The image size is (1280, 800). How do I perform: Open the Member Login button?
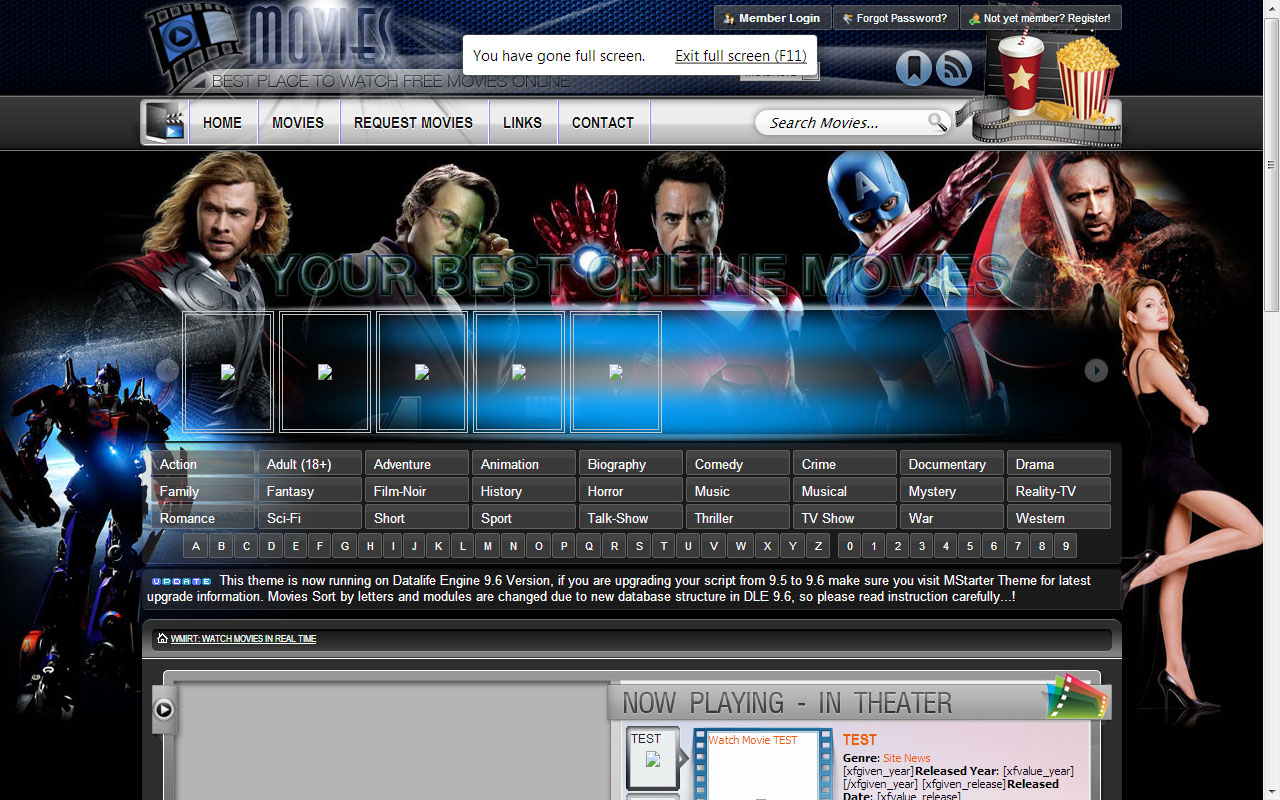771,18
